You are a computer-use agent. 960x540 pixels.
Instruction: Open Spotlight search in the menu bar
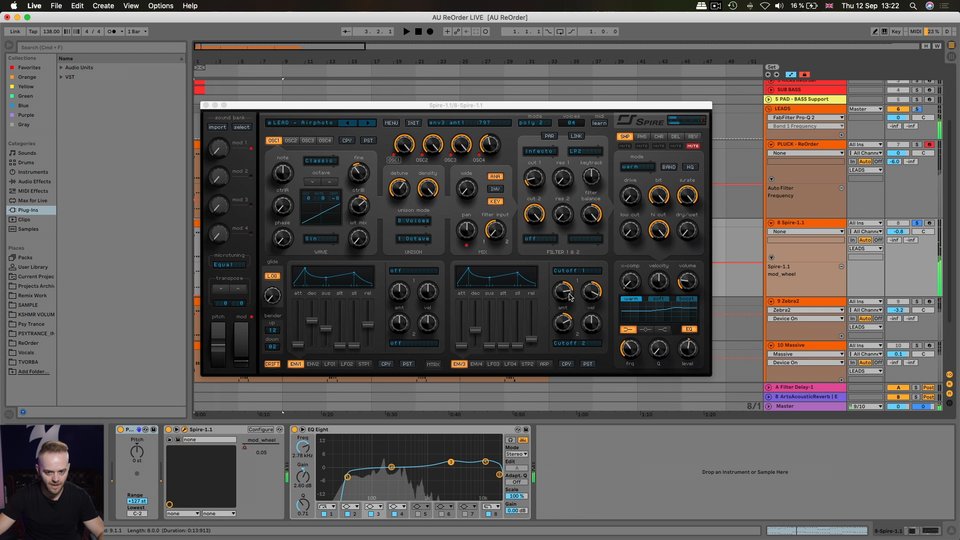tap(913, 6)
